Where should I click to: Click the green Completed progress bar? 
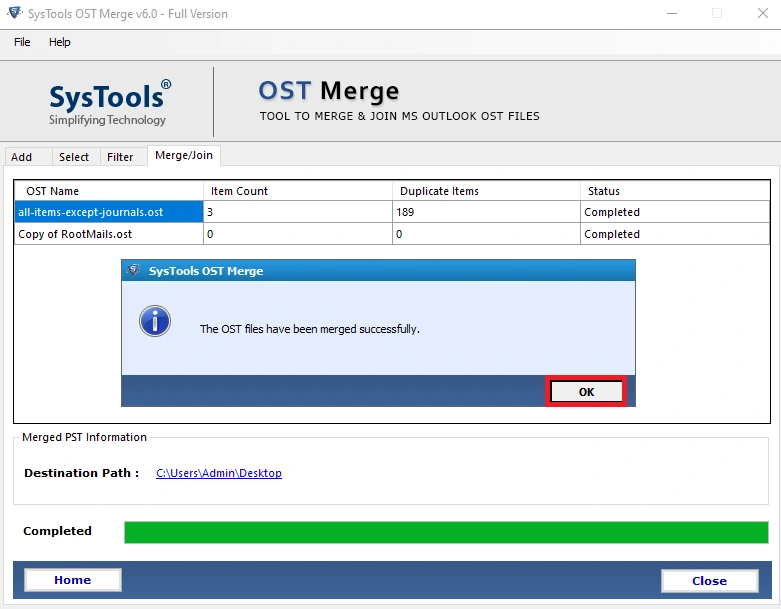[446, 532]
